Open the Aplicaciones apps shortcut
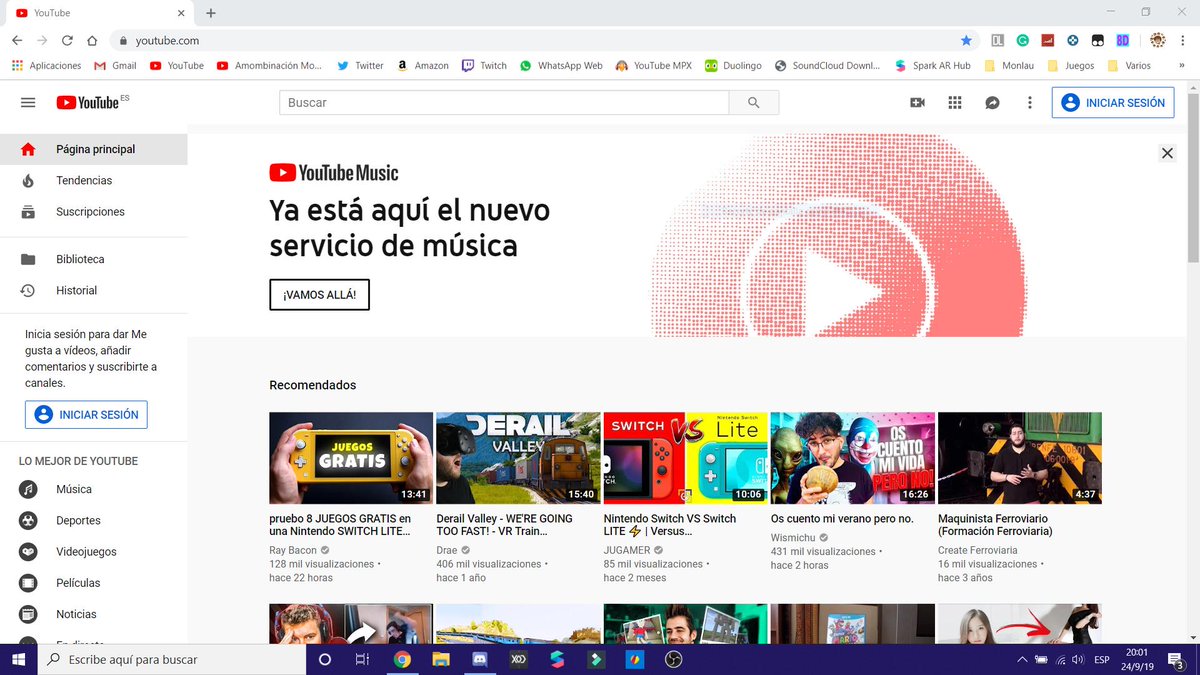 point(47,65)
